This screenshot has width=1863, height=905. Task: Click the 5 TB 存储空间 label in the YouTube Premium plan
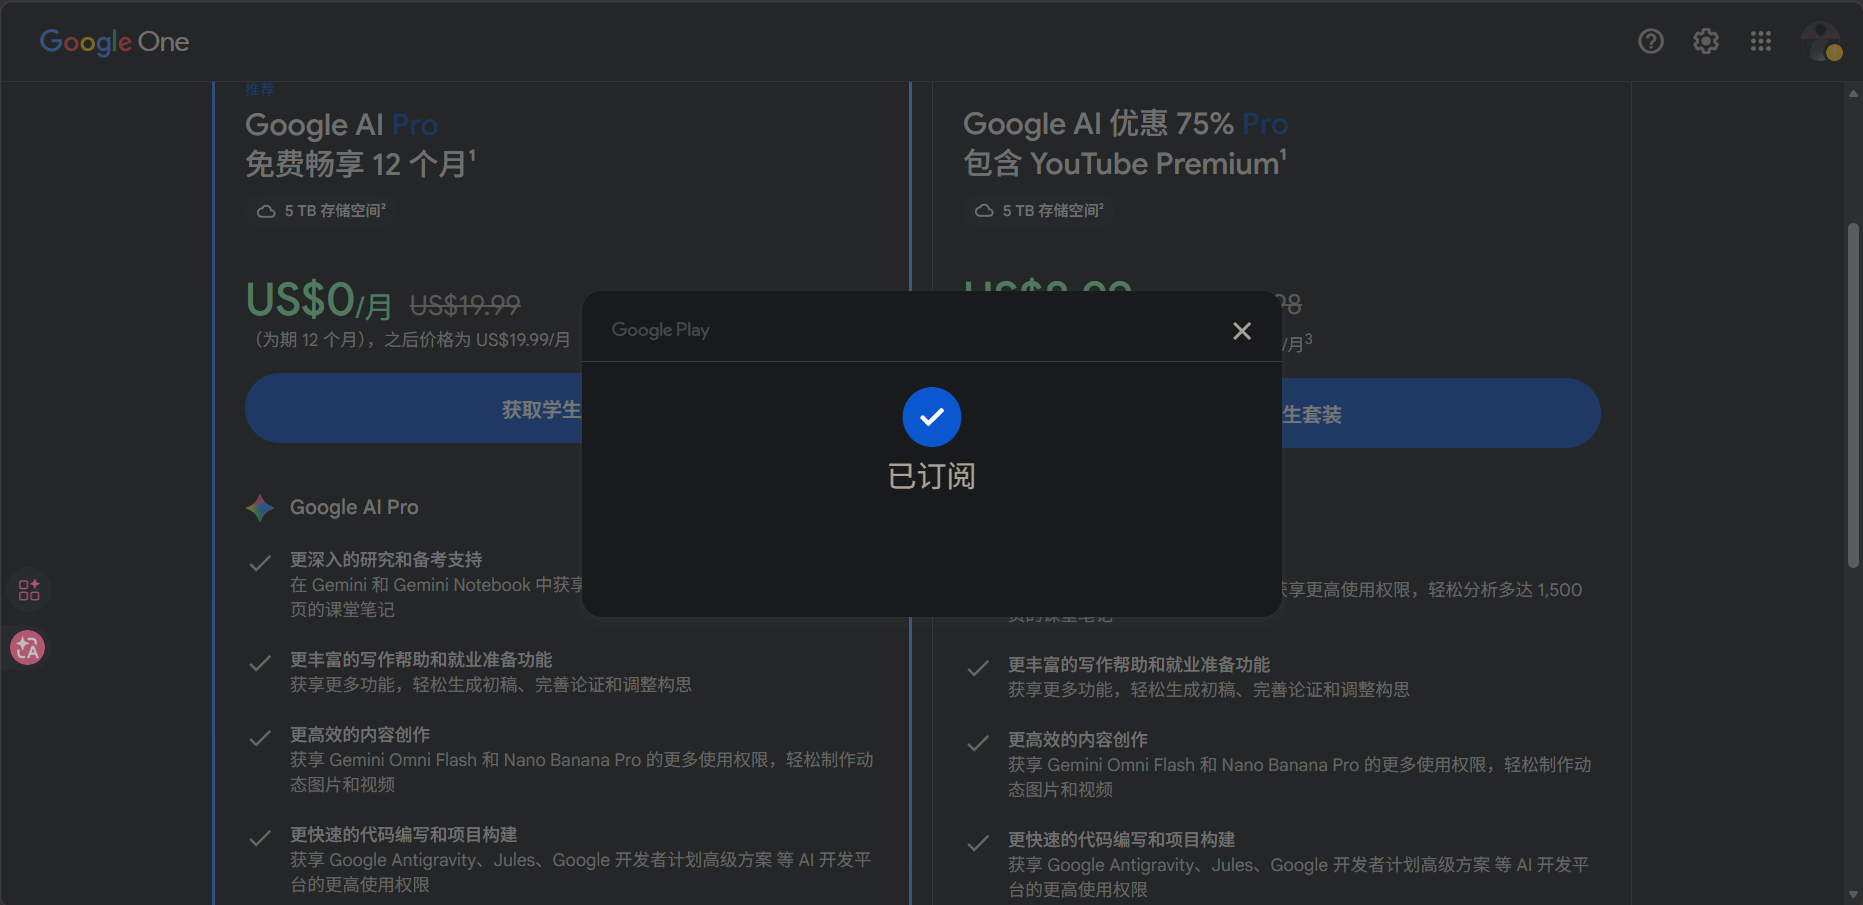click(1053, 211)
